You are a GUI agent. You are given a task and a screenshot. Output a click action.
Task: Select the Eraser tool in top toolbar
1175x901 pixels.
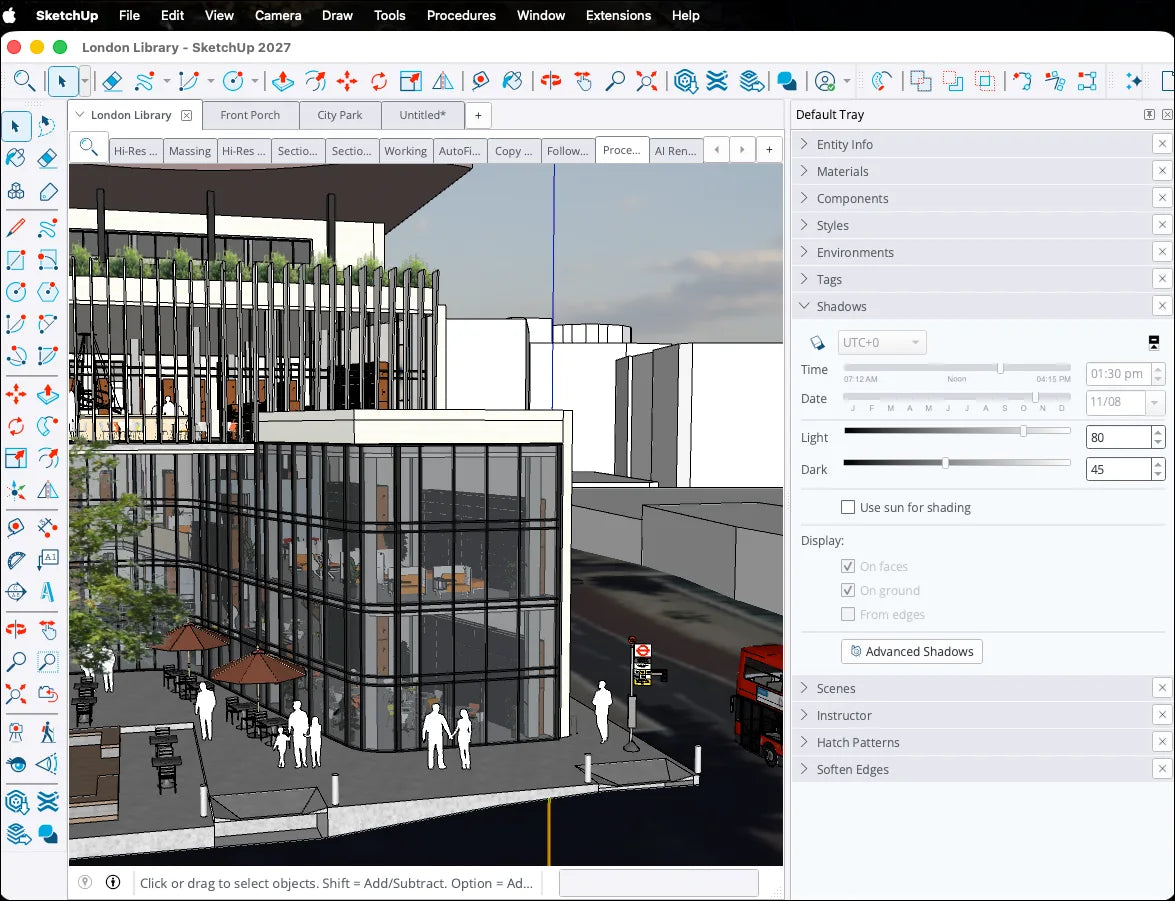112,81
